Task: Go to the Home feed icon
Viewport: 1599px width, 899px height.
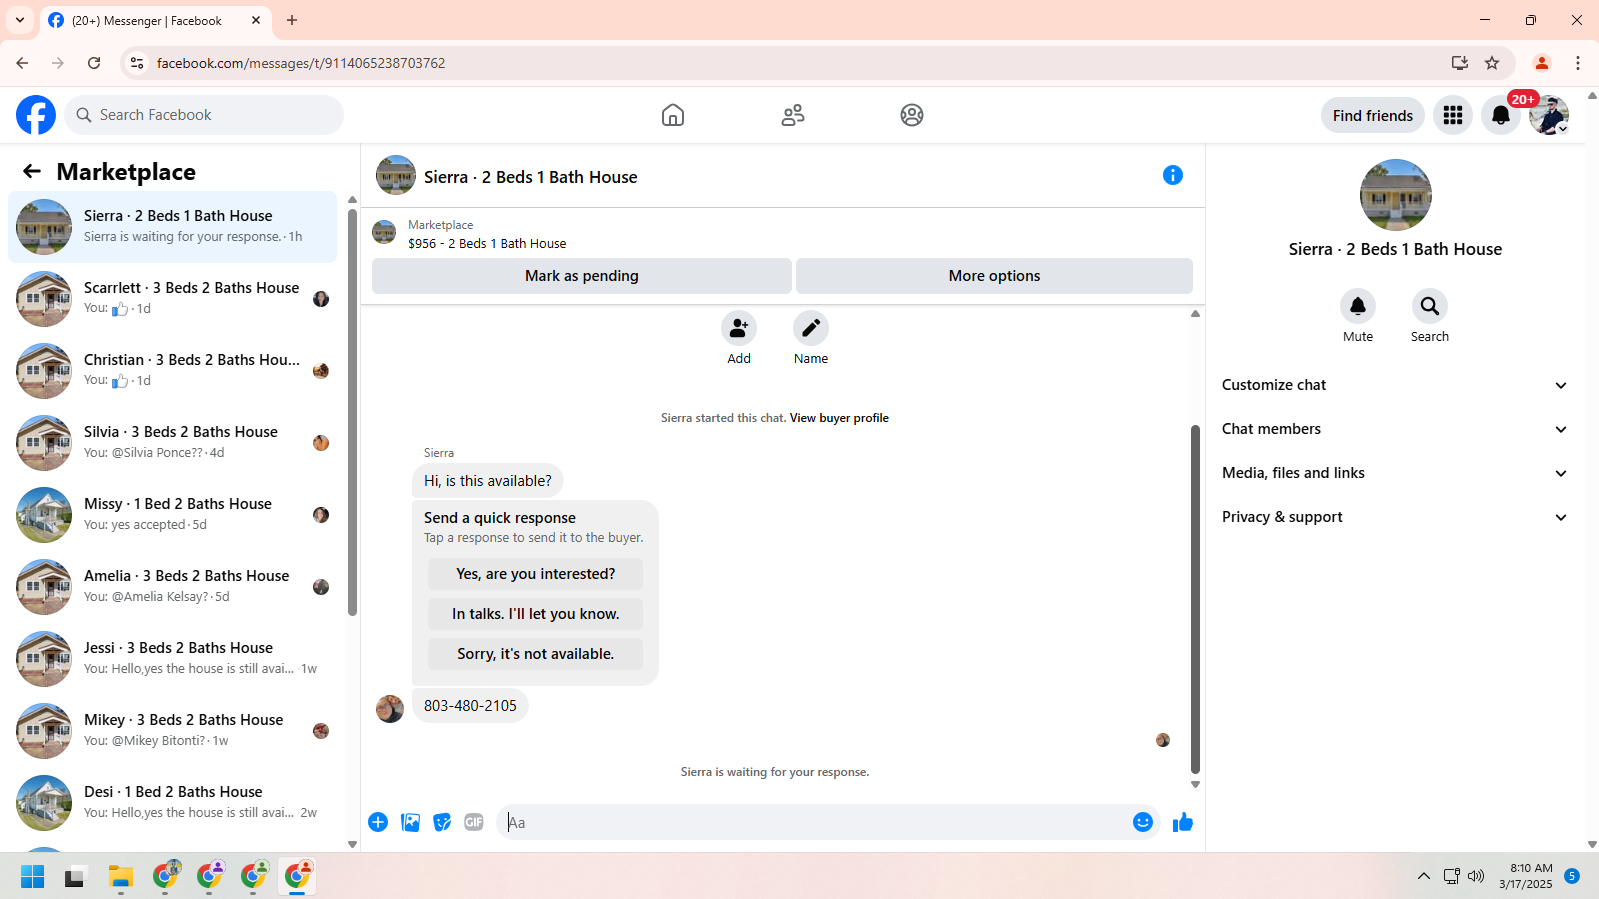Action: pos(673,115)
